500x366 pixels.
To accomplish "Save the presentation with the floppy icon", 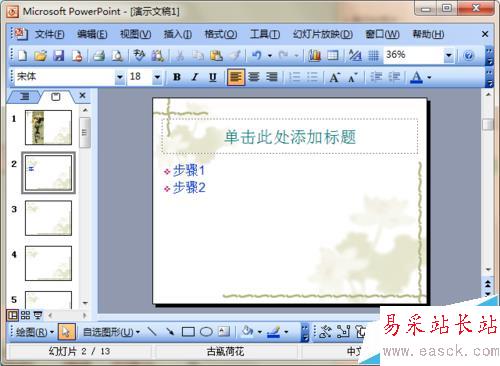I will coord(59,55).
